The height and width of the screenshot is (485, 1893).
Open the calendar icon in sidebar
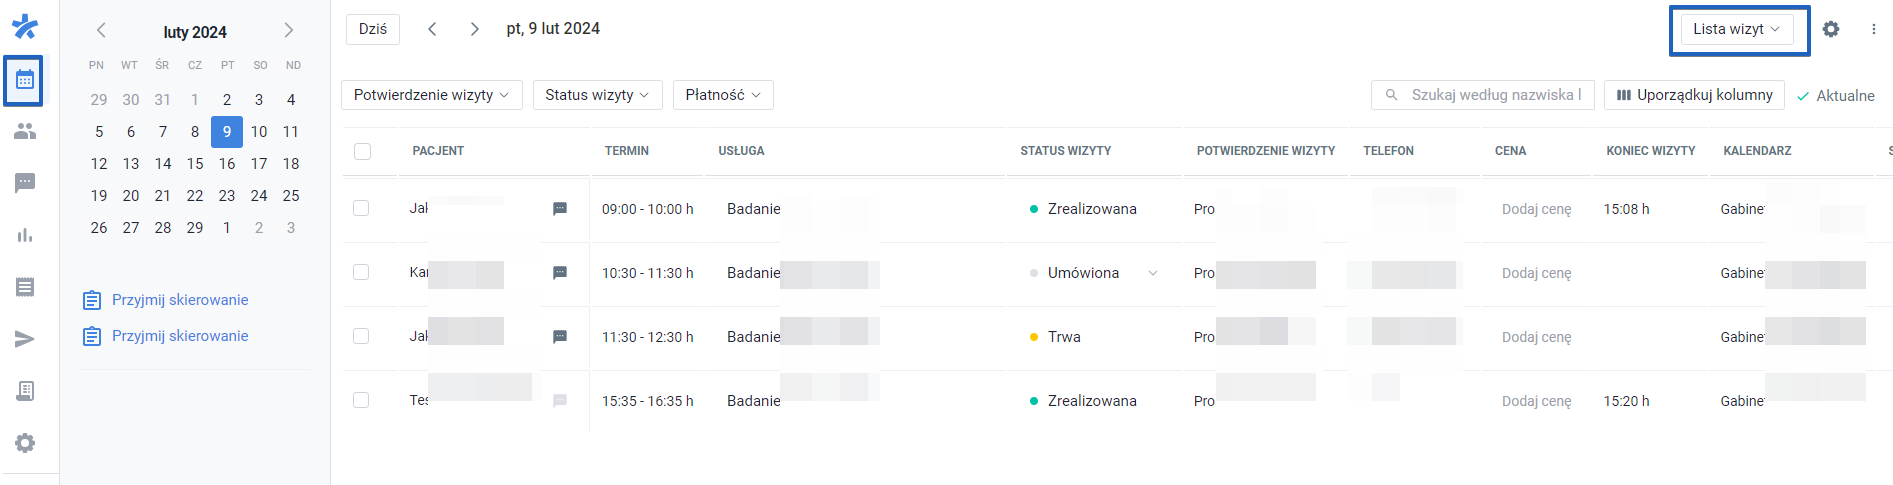point(25,80)
